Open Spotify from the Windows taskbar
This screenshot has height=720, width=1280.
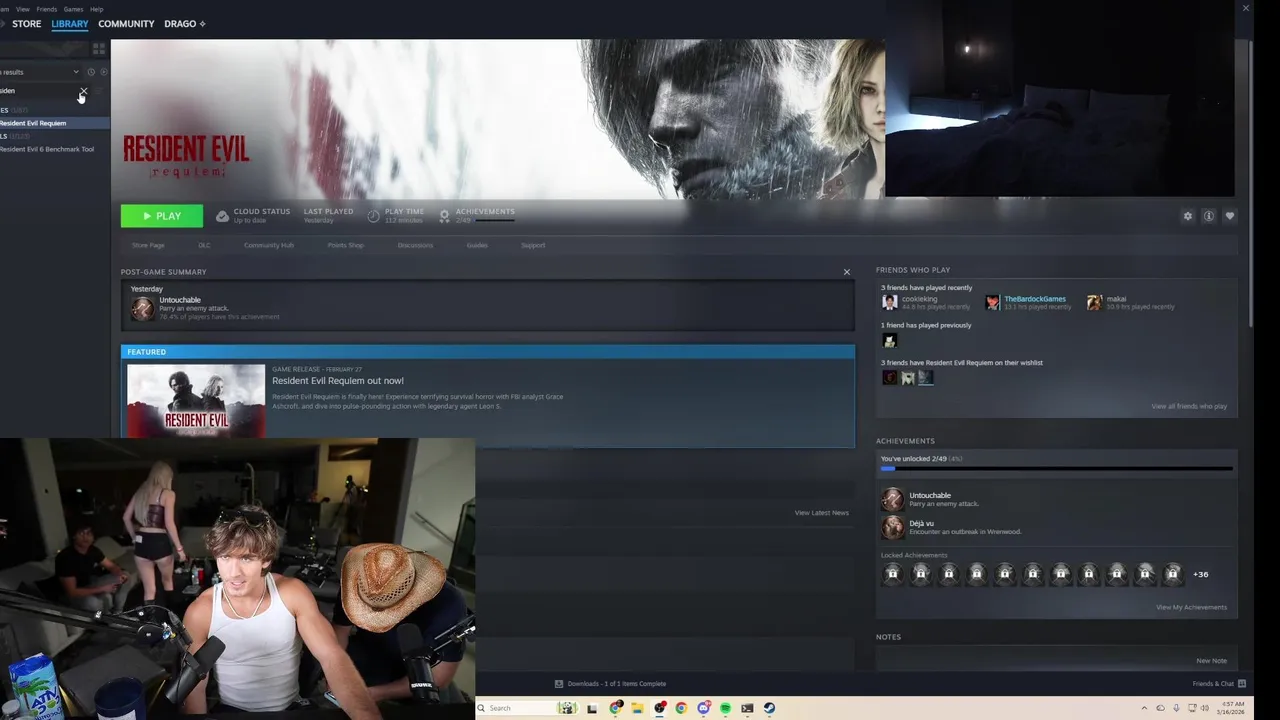click(x=725, y=708)
